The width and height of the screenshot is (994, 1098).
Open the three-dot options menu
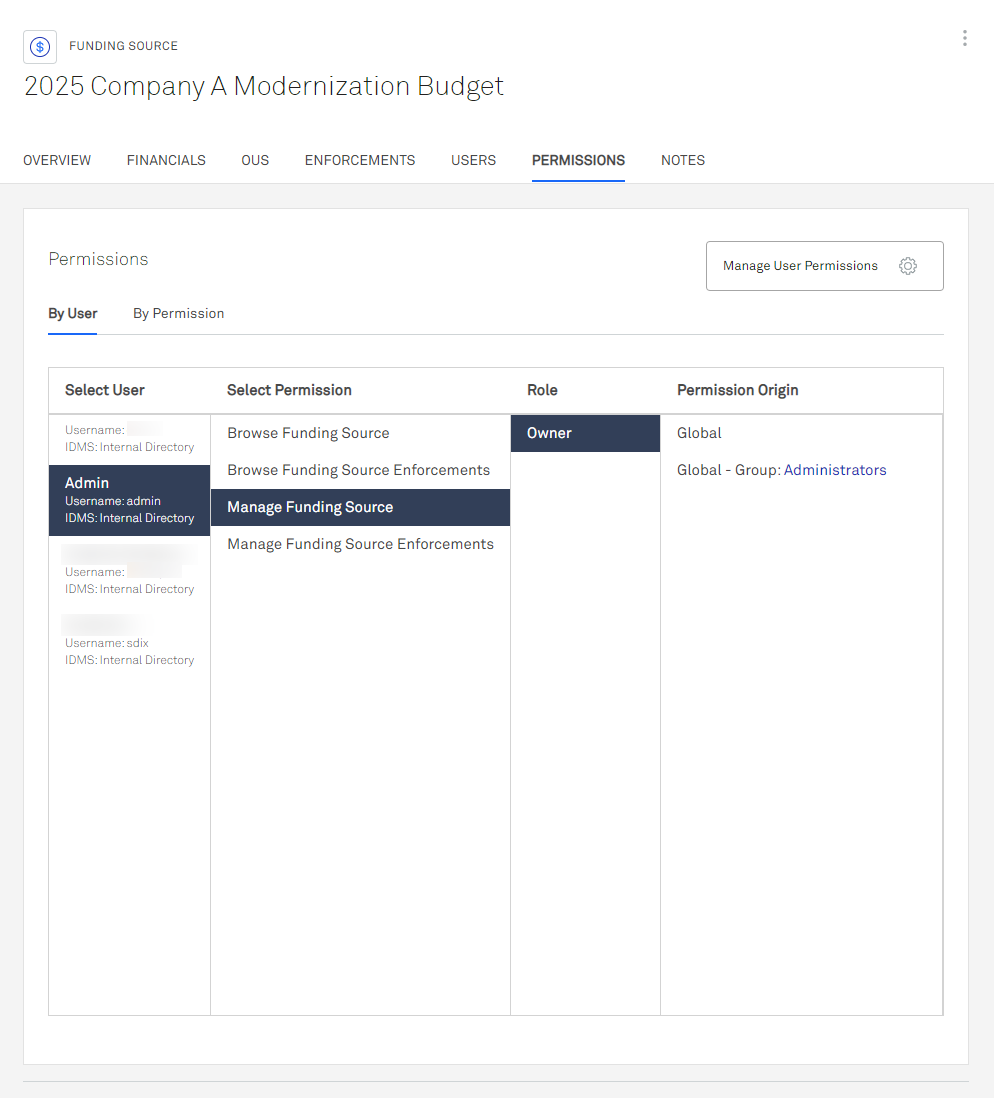(965, 39)
